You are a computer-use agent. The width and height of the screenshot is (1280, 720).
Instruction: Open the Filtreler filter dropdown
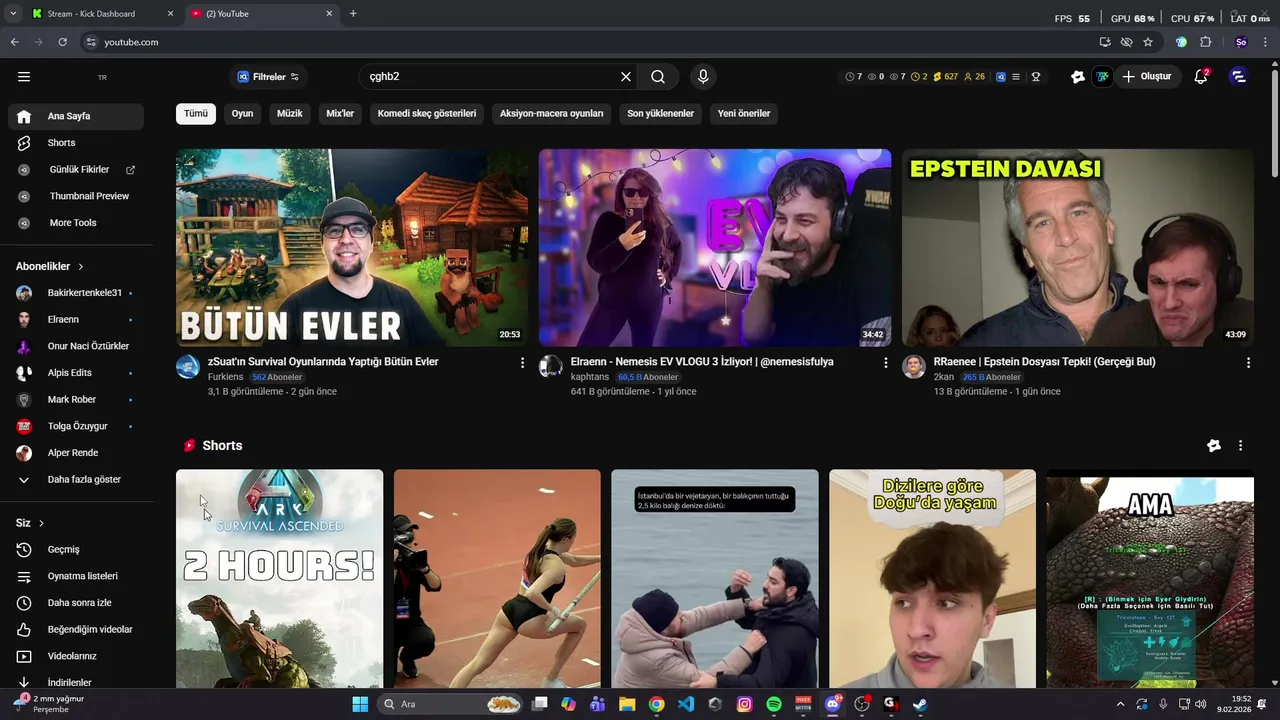coord(268,77)
